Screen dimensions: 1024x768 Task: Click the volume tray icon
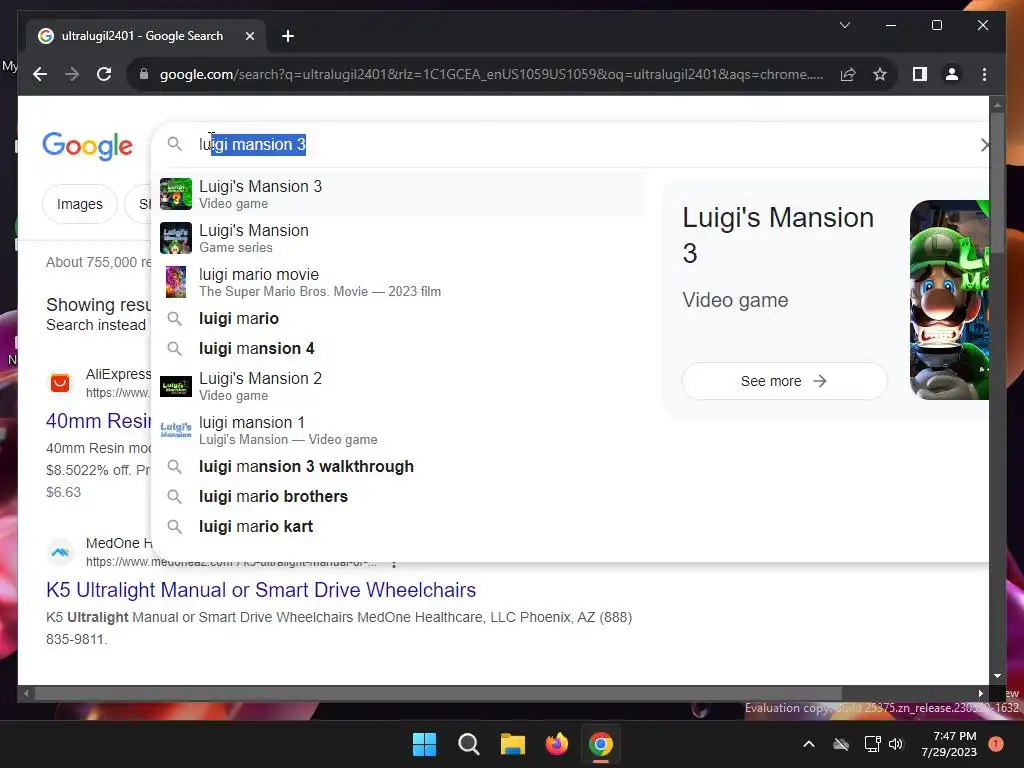(895, 744)
